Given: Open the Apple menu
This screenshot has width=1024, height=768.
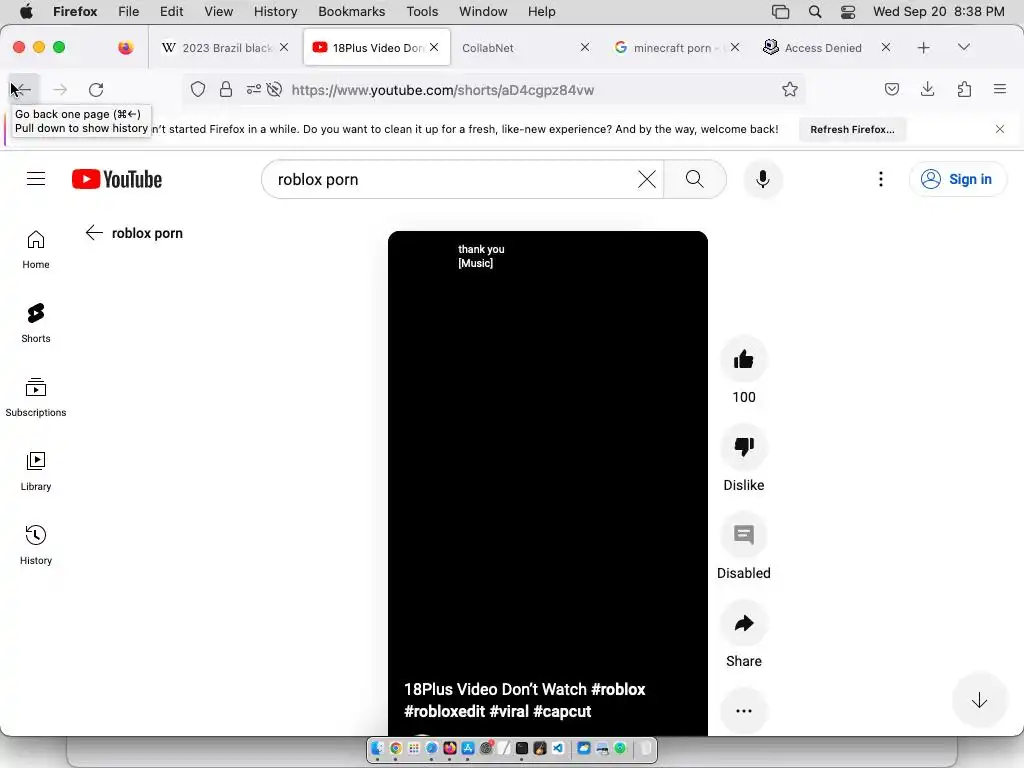Looking at the screenshot, I should click(x=26, y=11).
